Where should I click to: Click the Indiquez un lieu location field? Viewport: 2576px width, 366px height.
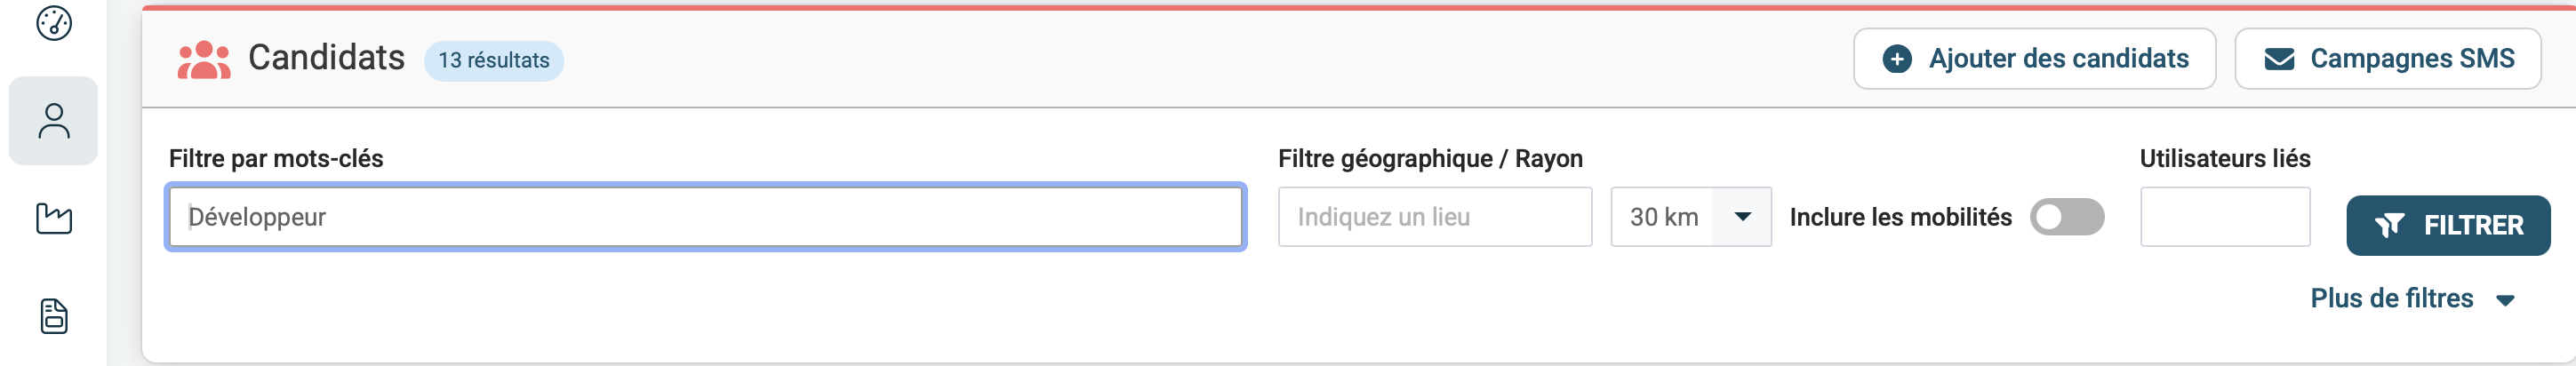pyautogui.click(x=1434, y=217)
